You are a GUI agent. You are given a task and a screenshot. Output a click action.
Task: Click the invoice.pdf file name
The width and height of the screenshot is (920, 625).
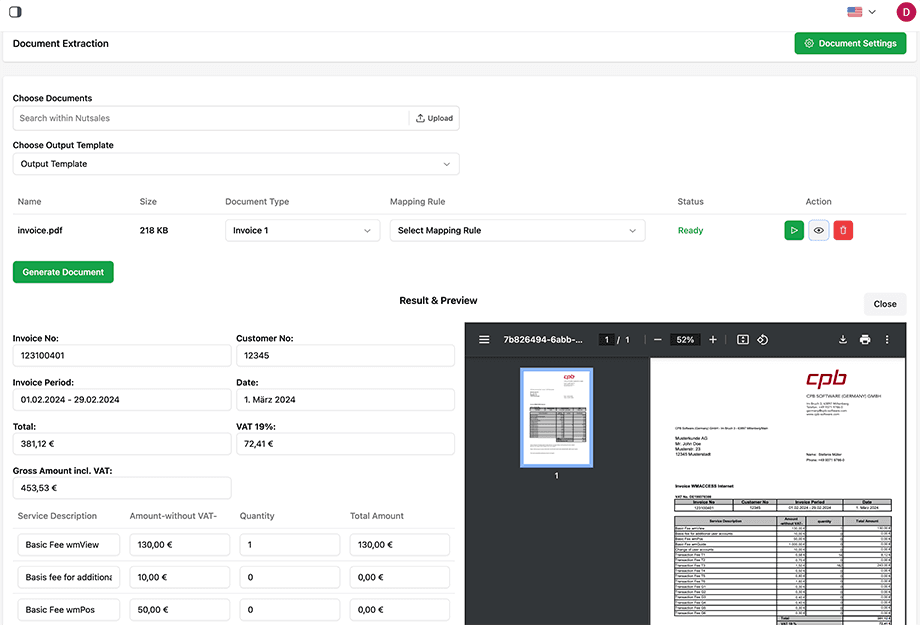click(40, 231)
